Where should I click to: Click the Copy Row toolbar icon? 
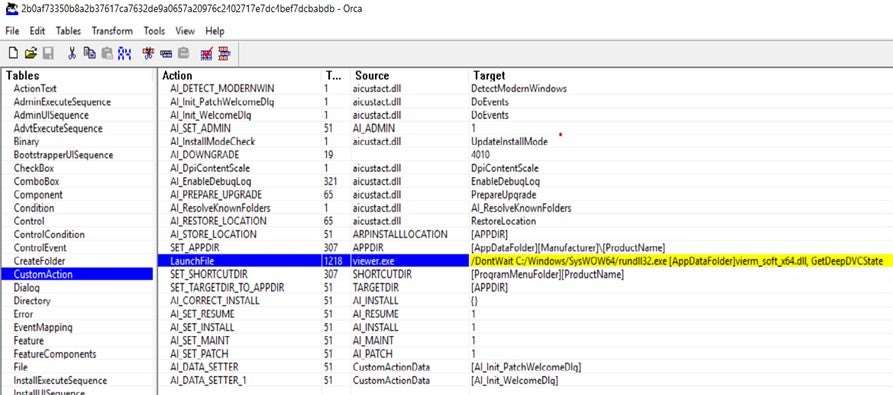(166, 54)
